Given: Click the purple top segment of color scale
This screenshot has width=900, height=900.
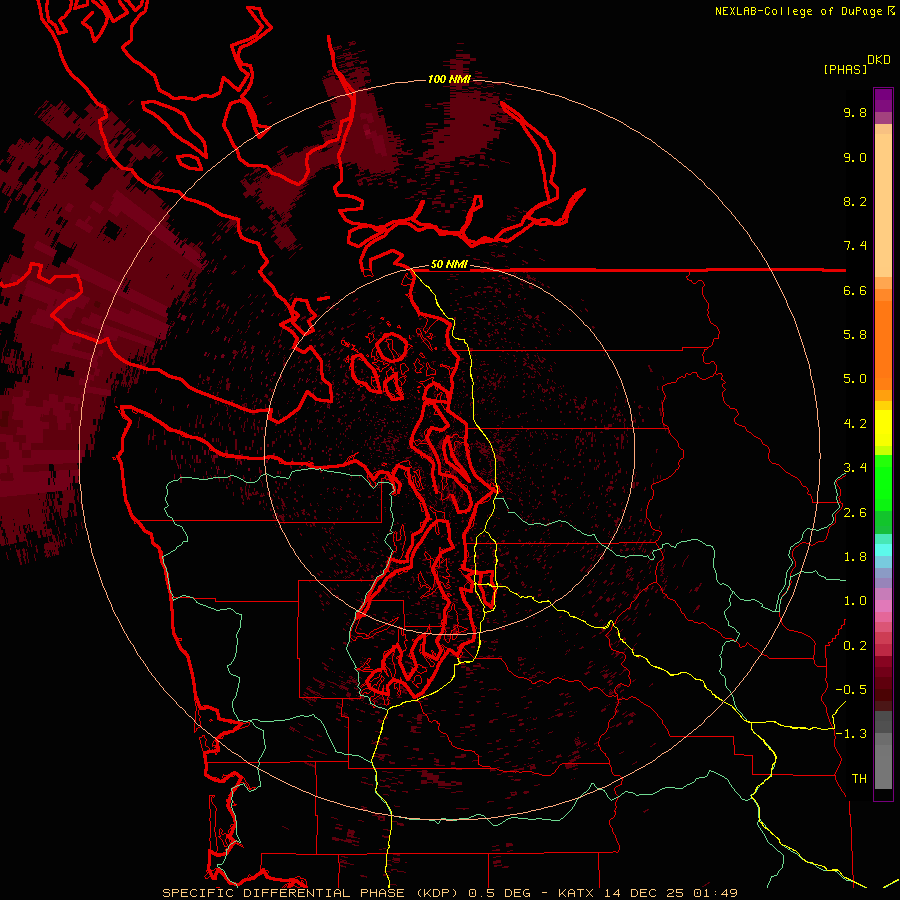Looking at the screenshot, I should click(883, 100).
